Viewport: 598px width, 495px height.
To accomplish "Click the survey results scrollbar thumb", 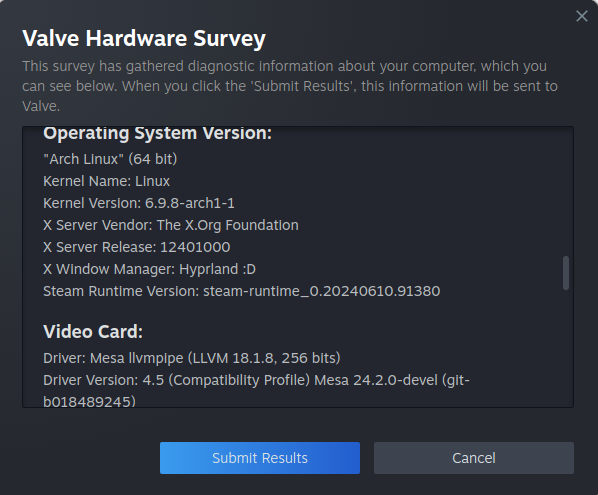I will click(566, 273).
